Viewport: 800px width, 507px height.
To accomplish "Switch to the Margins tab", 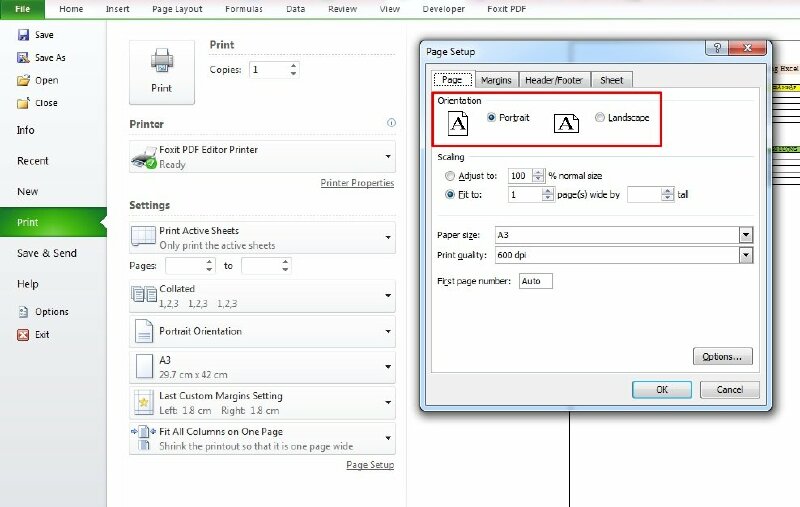I will (x=496, y=80).
